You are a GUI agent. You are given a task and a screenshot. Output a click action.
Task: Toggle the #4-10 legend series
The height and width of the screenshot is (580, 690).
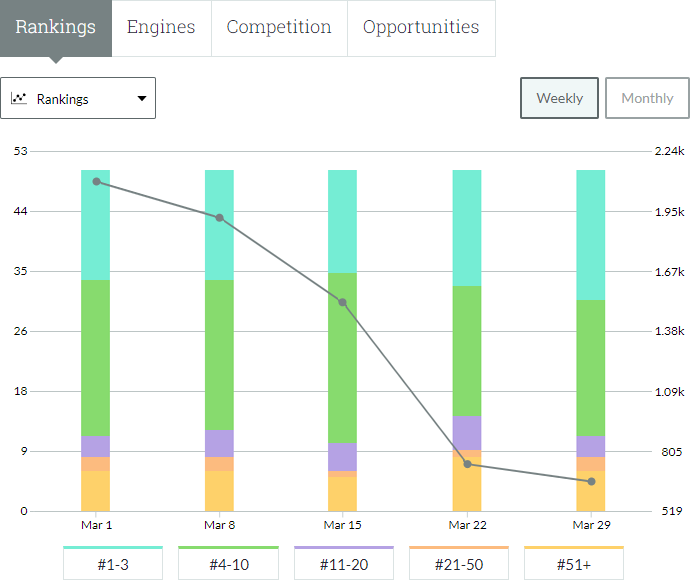[228, 564]
